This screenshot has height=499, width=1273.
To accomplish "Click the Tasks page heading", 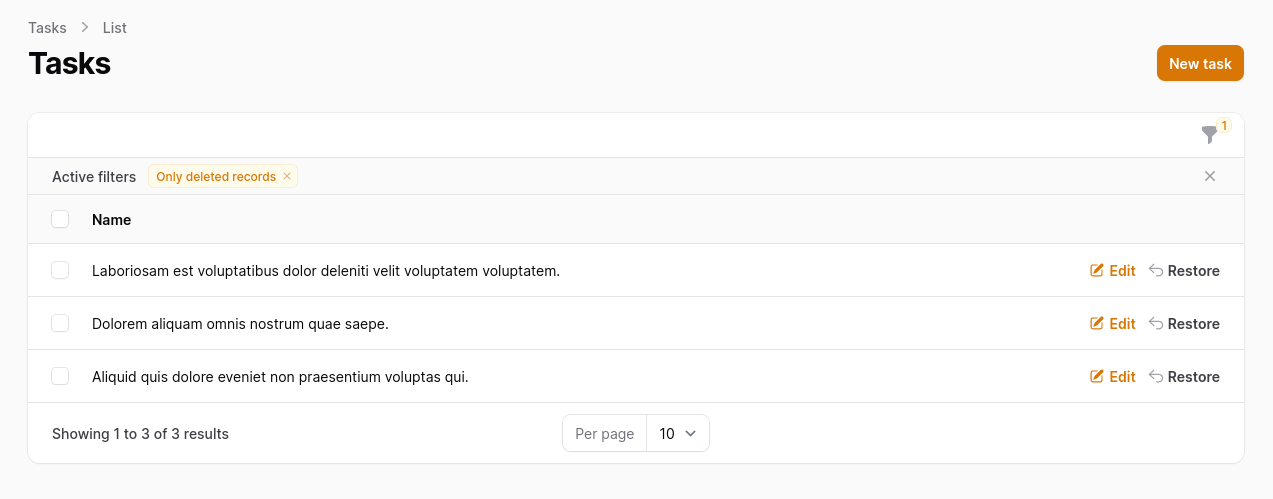I will [x=69, y=63].
